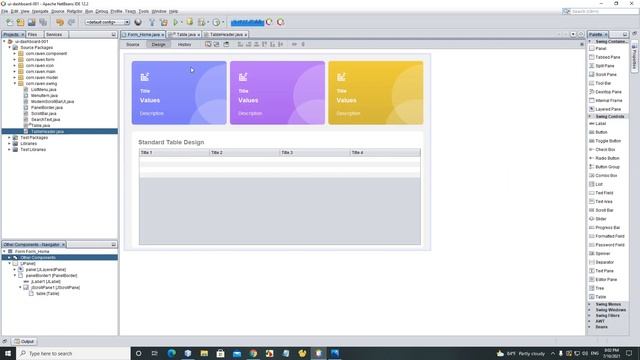Image resolution: width=640 pixels, height=360 pixels.
Task: Select the purple card in designer
Action: click(x=277, y=93)
